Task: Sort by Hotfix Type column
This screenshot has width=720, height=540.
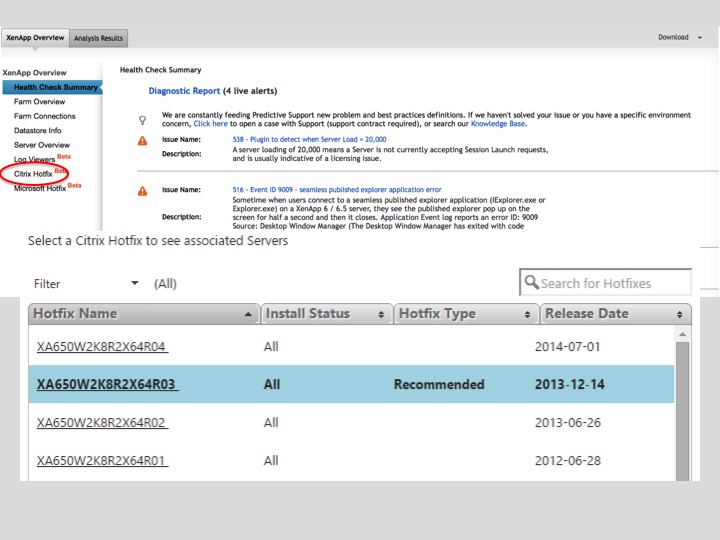Action: 466,314
